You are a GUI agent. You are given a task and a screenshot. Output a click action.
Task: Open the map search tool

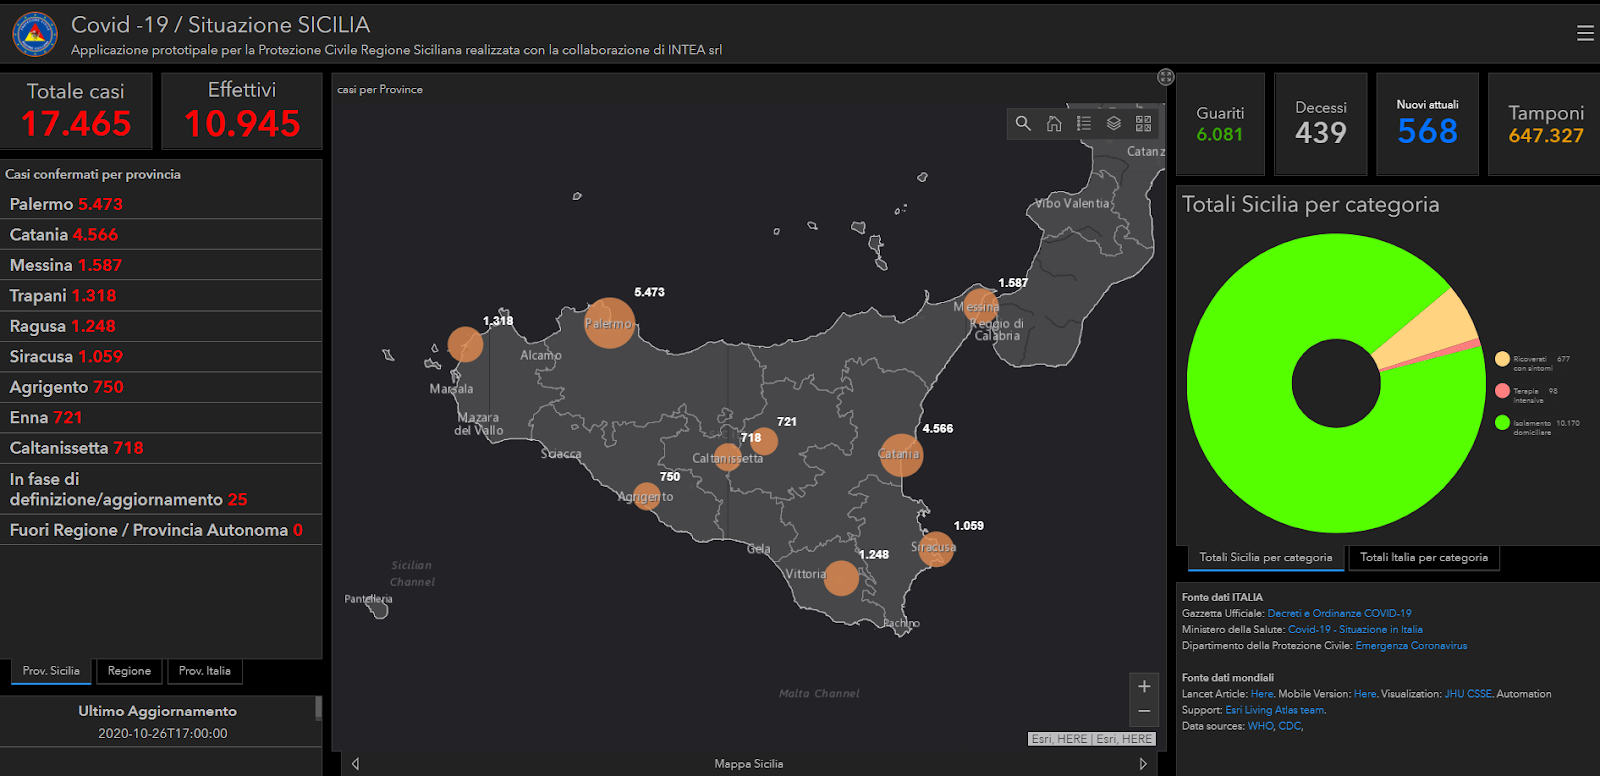[x=1023, y=123]
